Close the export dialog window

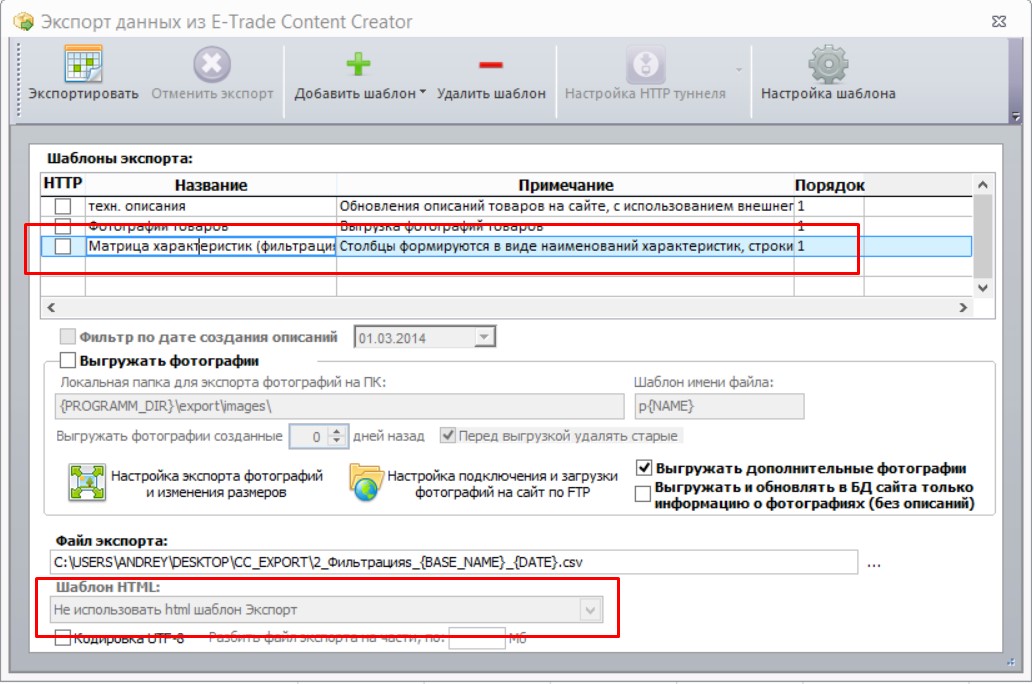999,21
